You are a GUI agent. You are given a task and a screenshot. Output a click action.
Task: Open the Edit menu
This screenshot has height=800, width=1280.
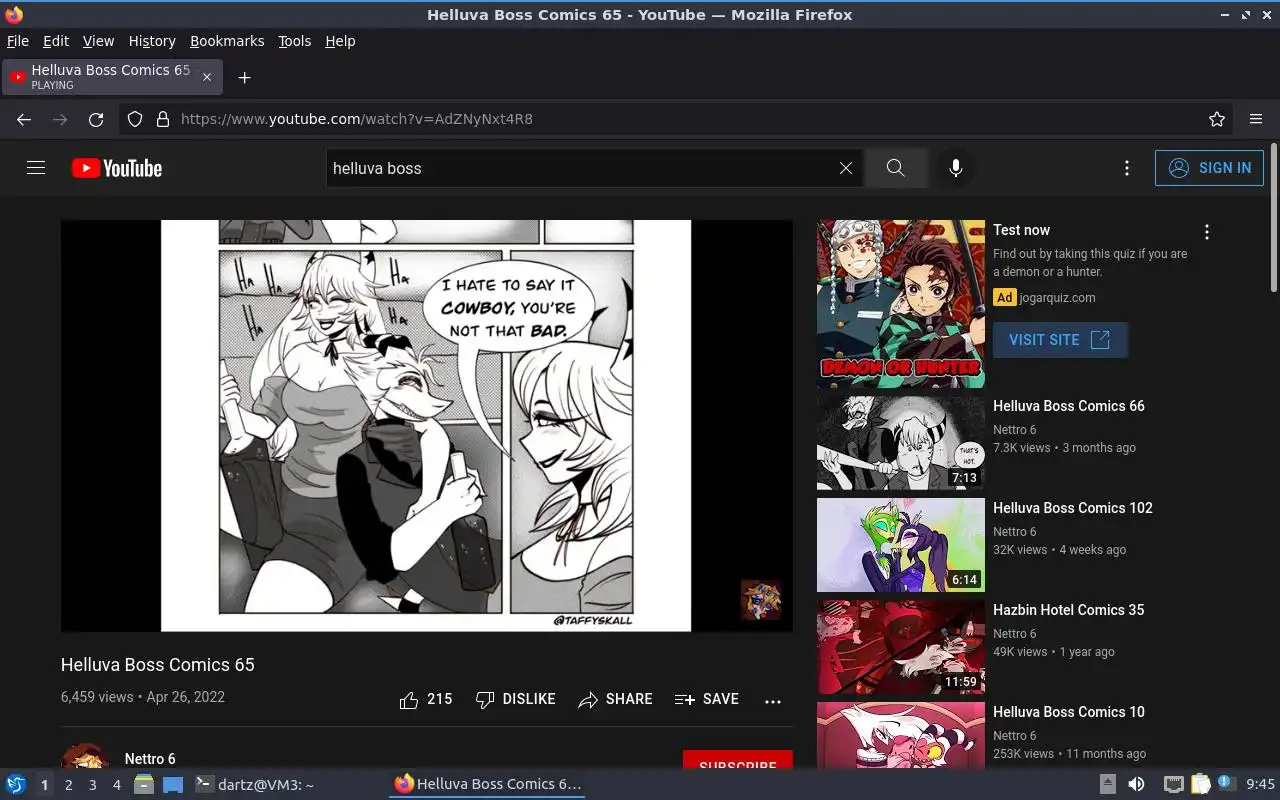coord(56,41)
